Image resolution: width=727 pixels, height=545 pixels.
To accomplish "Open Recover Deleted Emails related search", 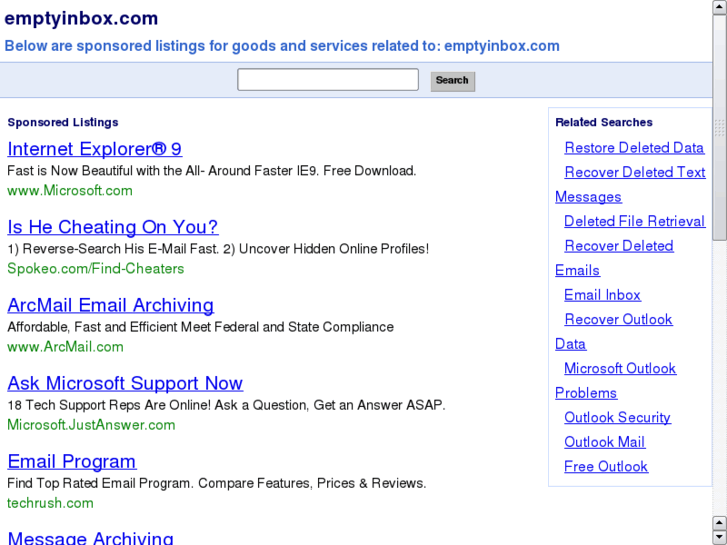I will tap(618, 246).
